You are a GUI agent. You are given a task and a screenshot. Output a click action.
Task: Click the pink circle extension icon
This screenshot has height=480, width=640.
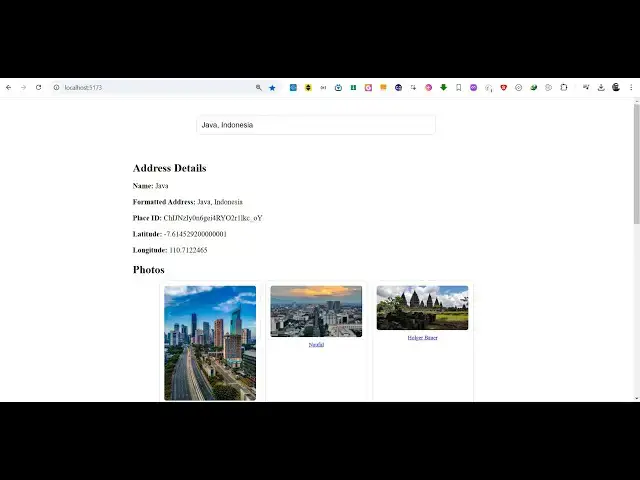(428, 87)
